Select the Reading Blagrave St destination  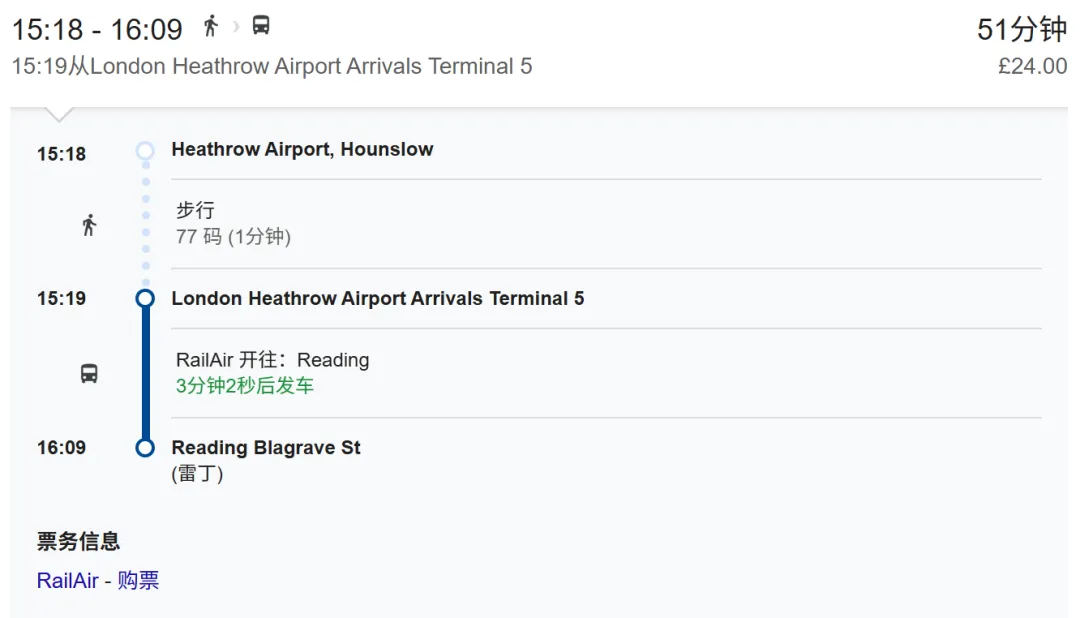(266, 447)
